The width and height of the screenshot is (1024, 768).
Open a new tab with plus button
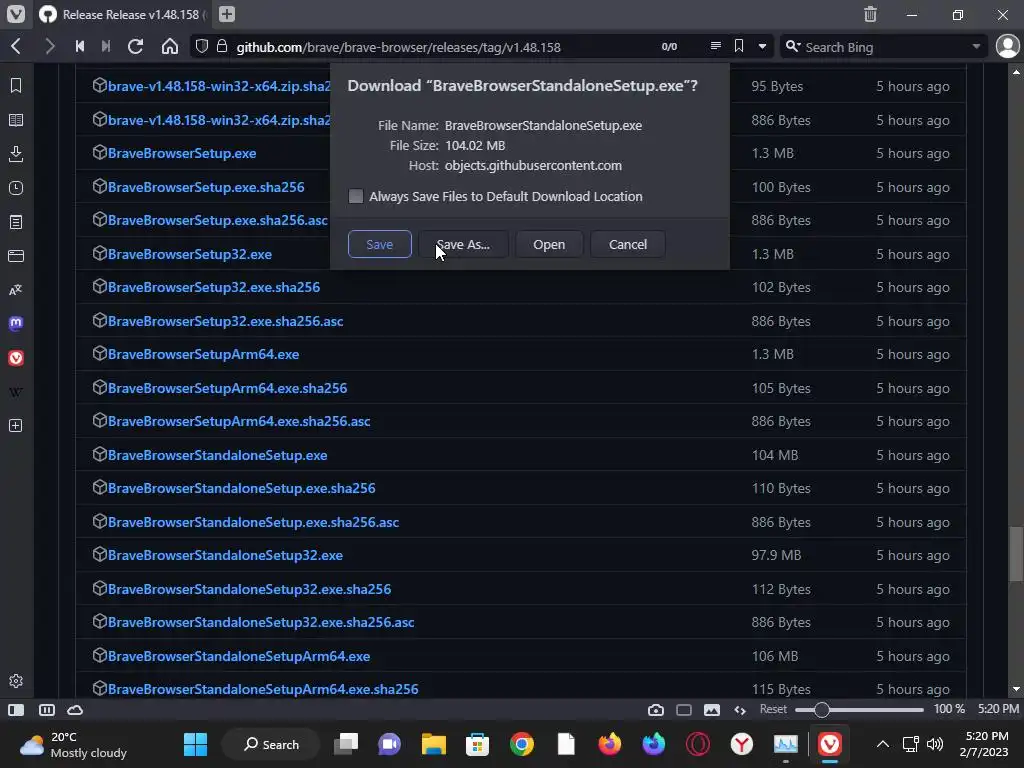pyautogui.click(x=227, y=14)
